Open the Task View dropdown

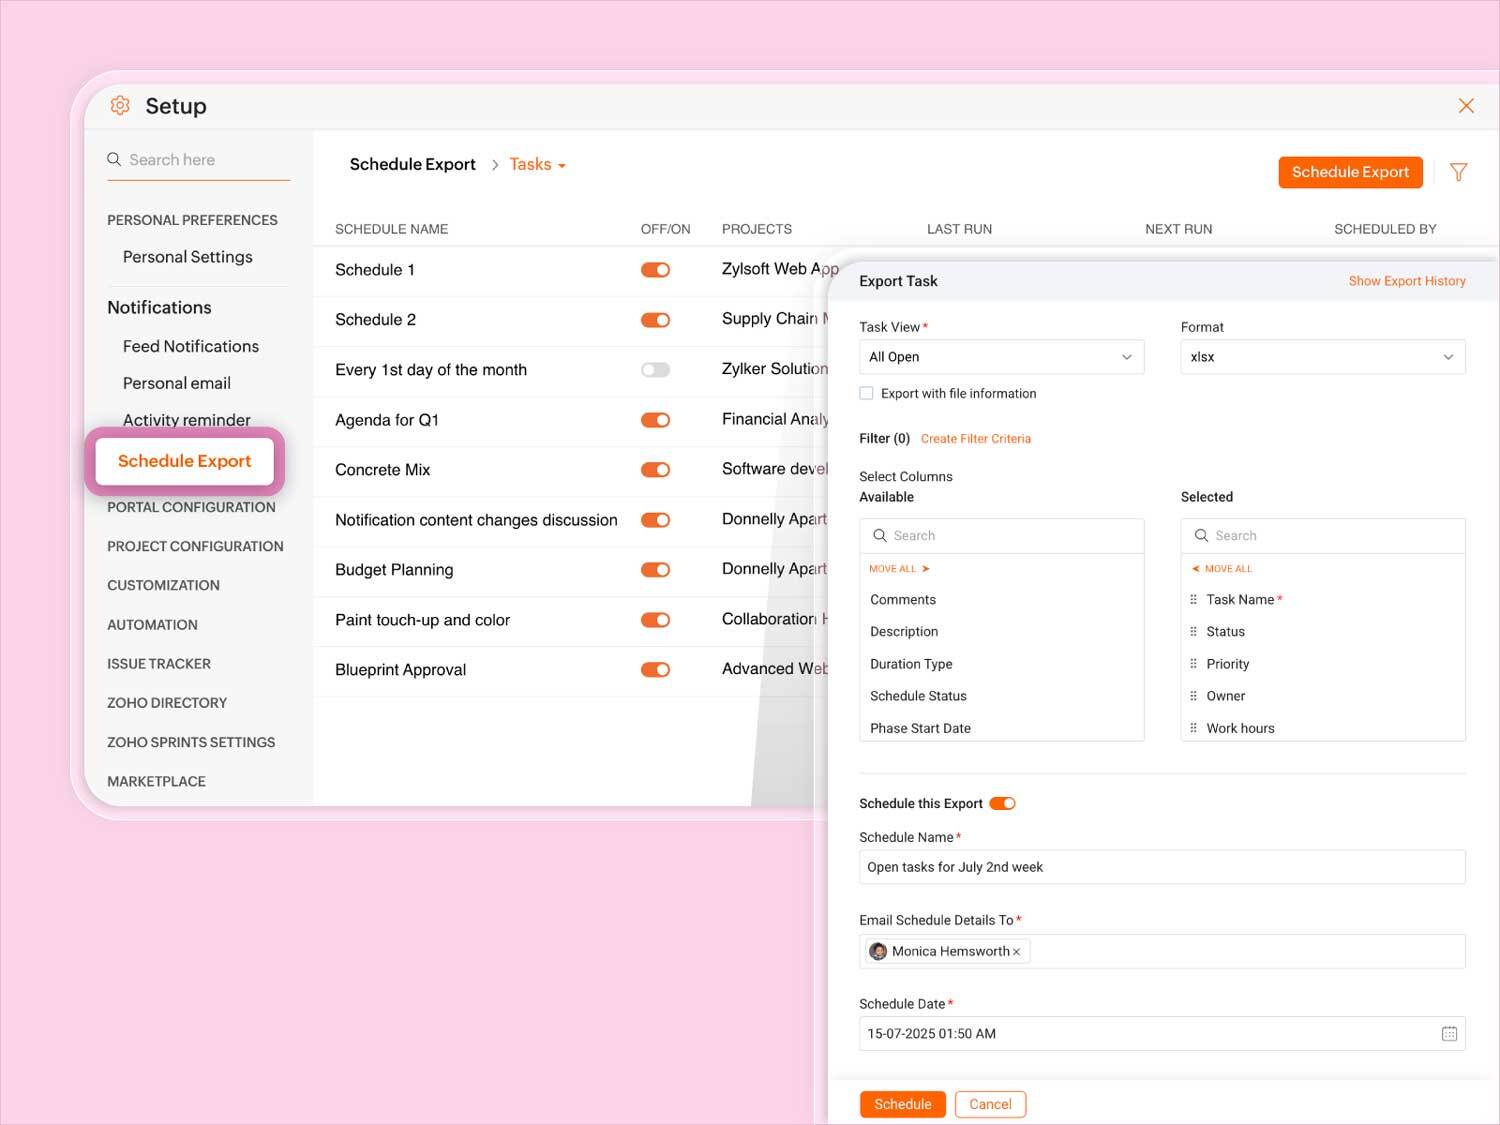click(1001, 357)
